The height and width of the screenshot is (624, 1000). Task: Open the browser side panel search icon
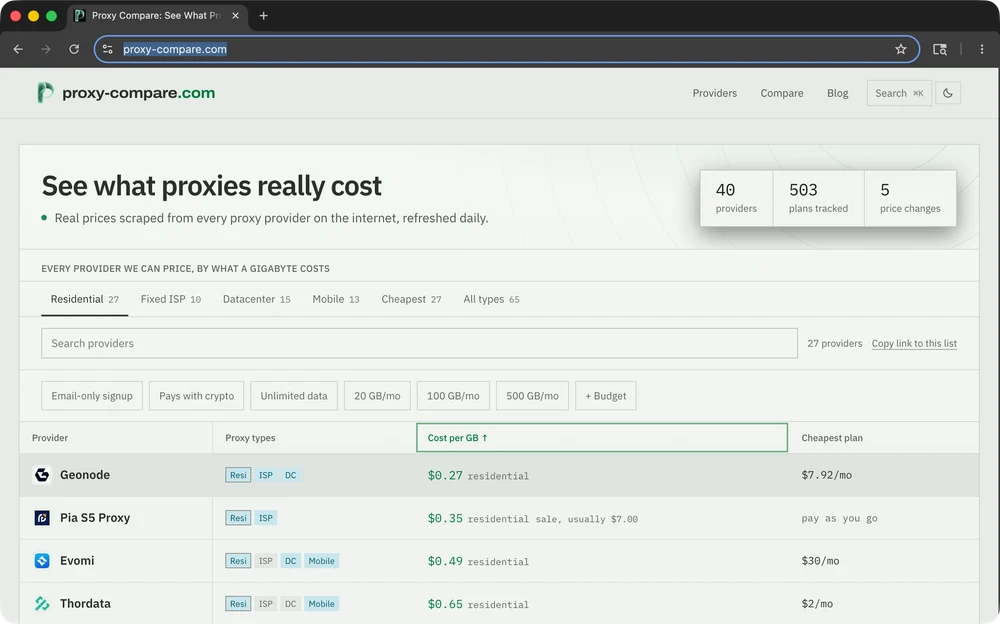tap(939, 49)
